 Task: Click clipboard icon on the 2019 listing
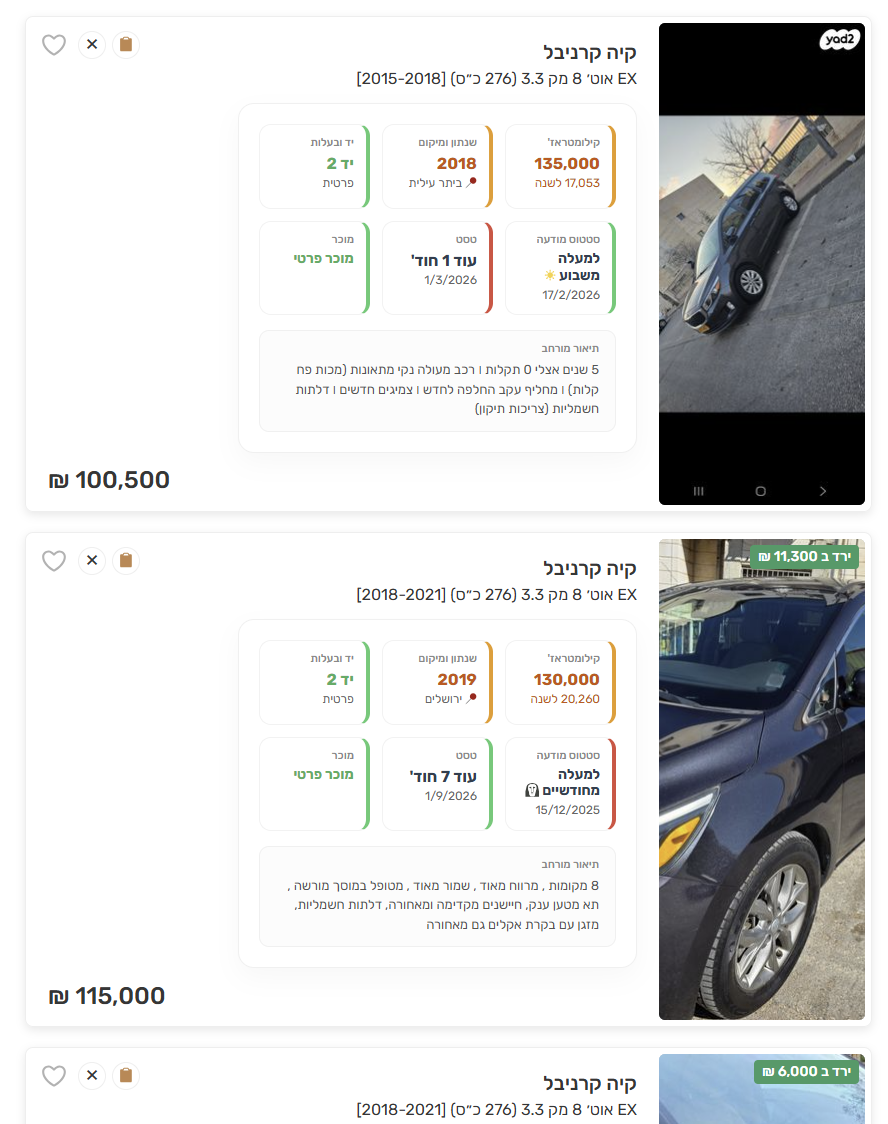tap(125, 561)
